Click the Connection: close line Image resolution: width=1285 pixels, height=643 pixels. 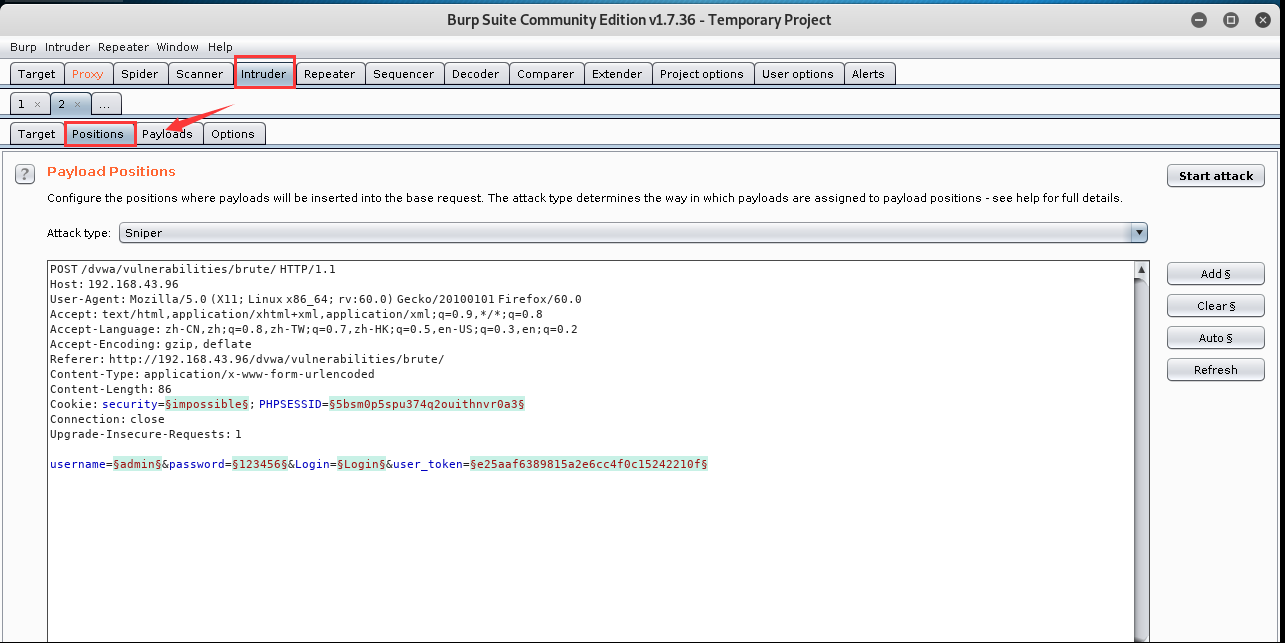pyautogui.click(x=107, y=419)
